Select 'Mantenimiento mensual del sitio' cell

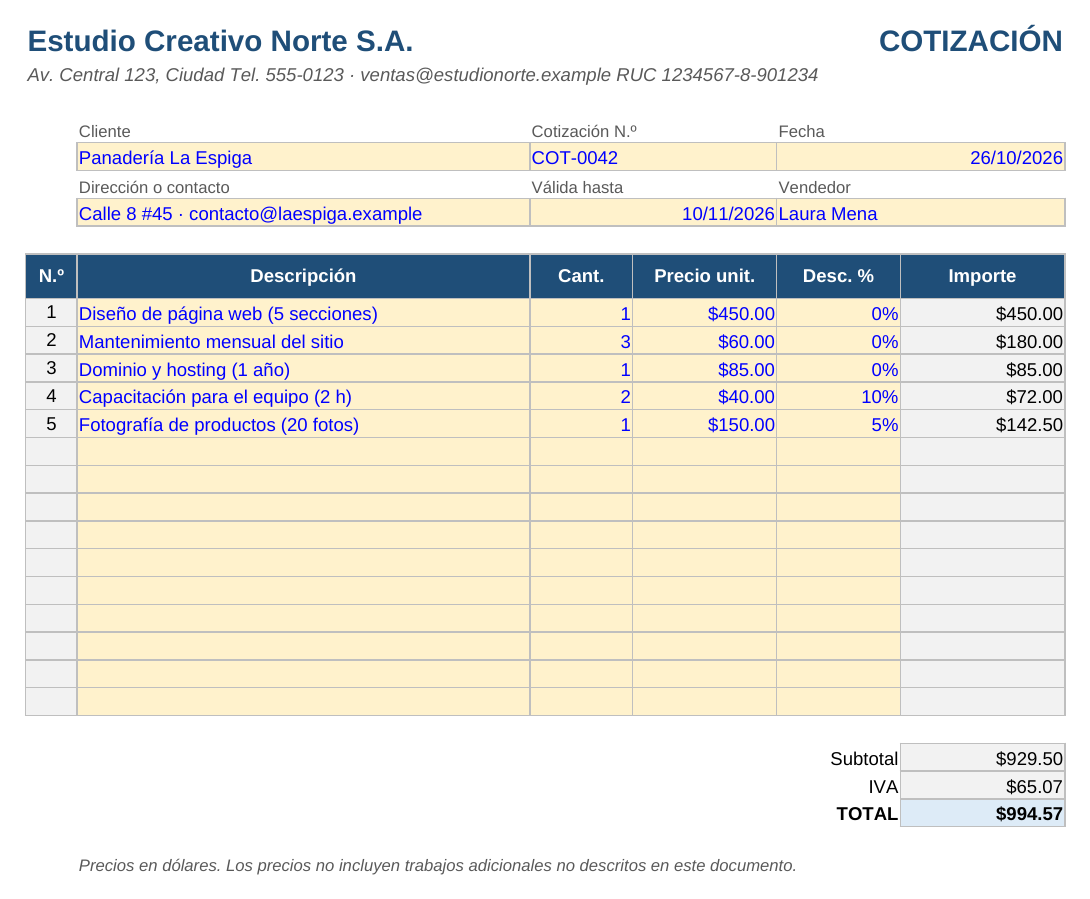[x=303, y=341]
